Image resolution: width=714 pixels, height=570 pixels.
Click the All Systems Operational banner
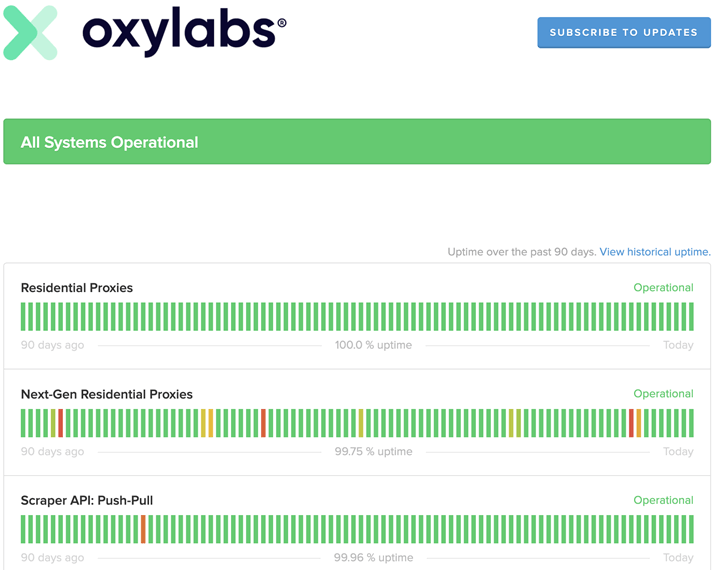pos(357,142)
